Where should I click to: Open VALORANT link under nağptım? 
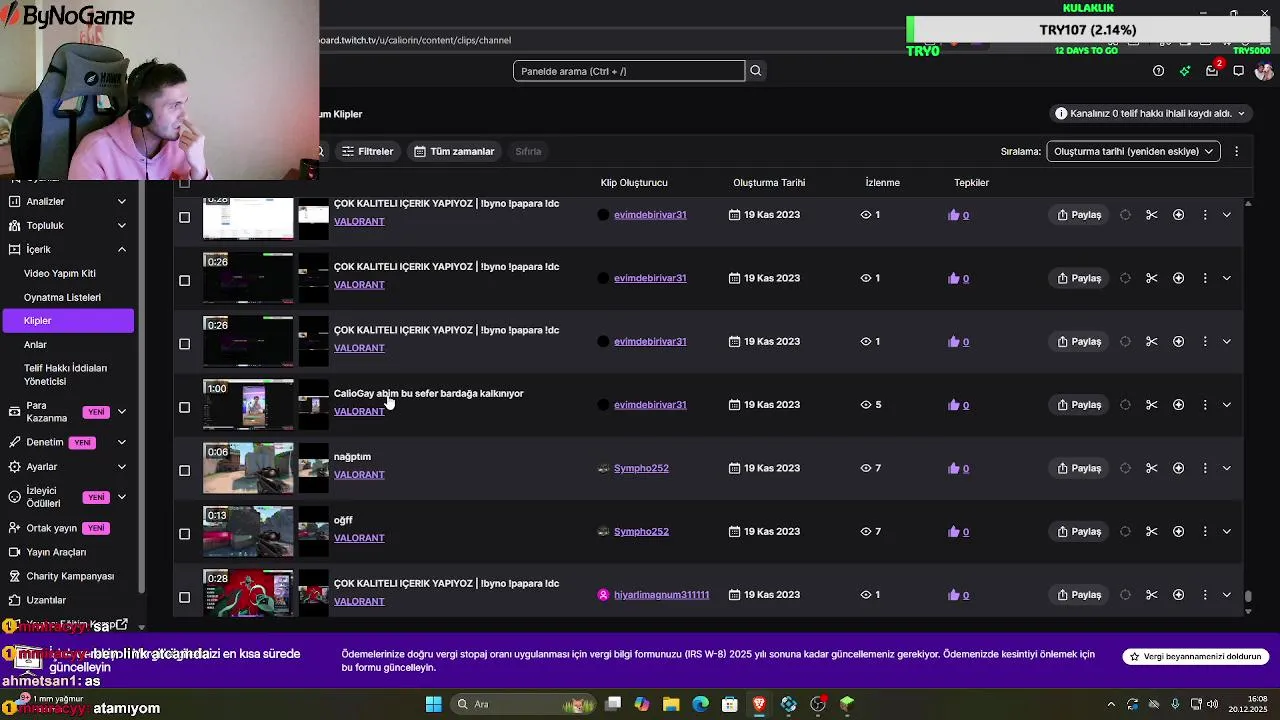359,475
